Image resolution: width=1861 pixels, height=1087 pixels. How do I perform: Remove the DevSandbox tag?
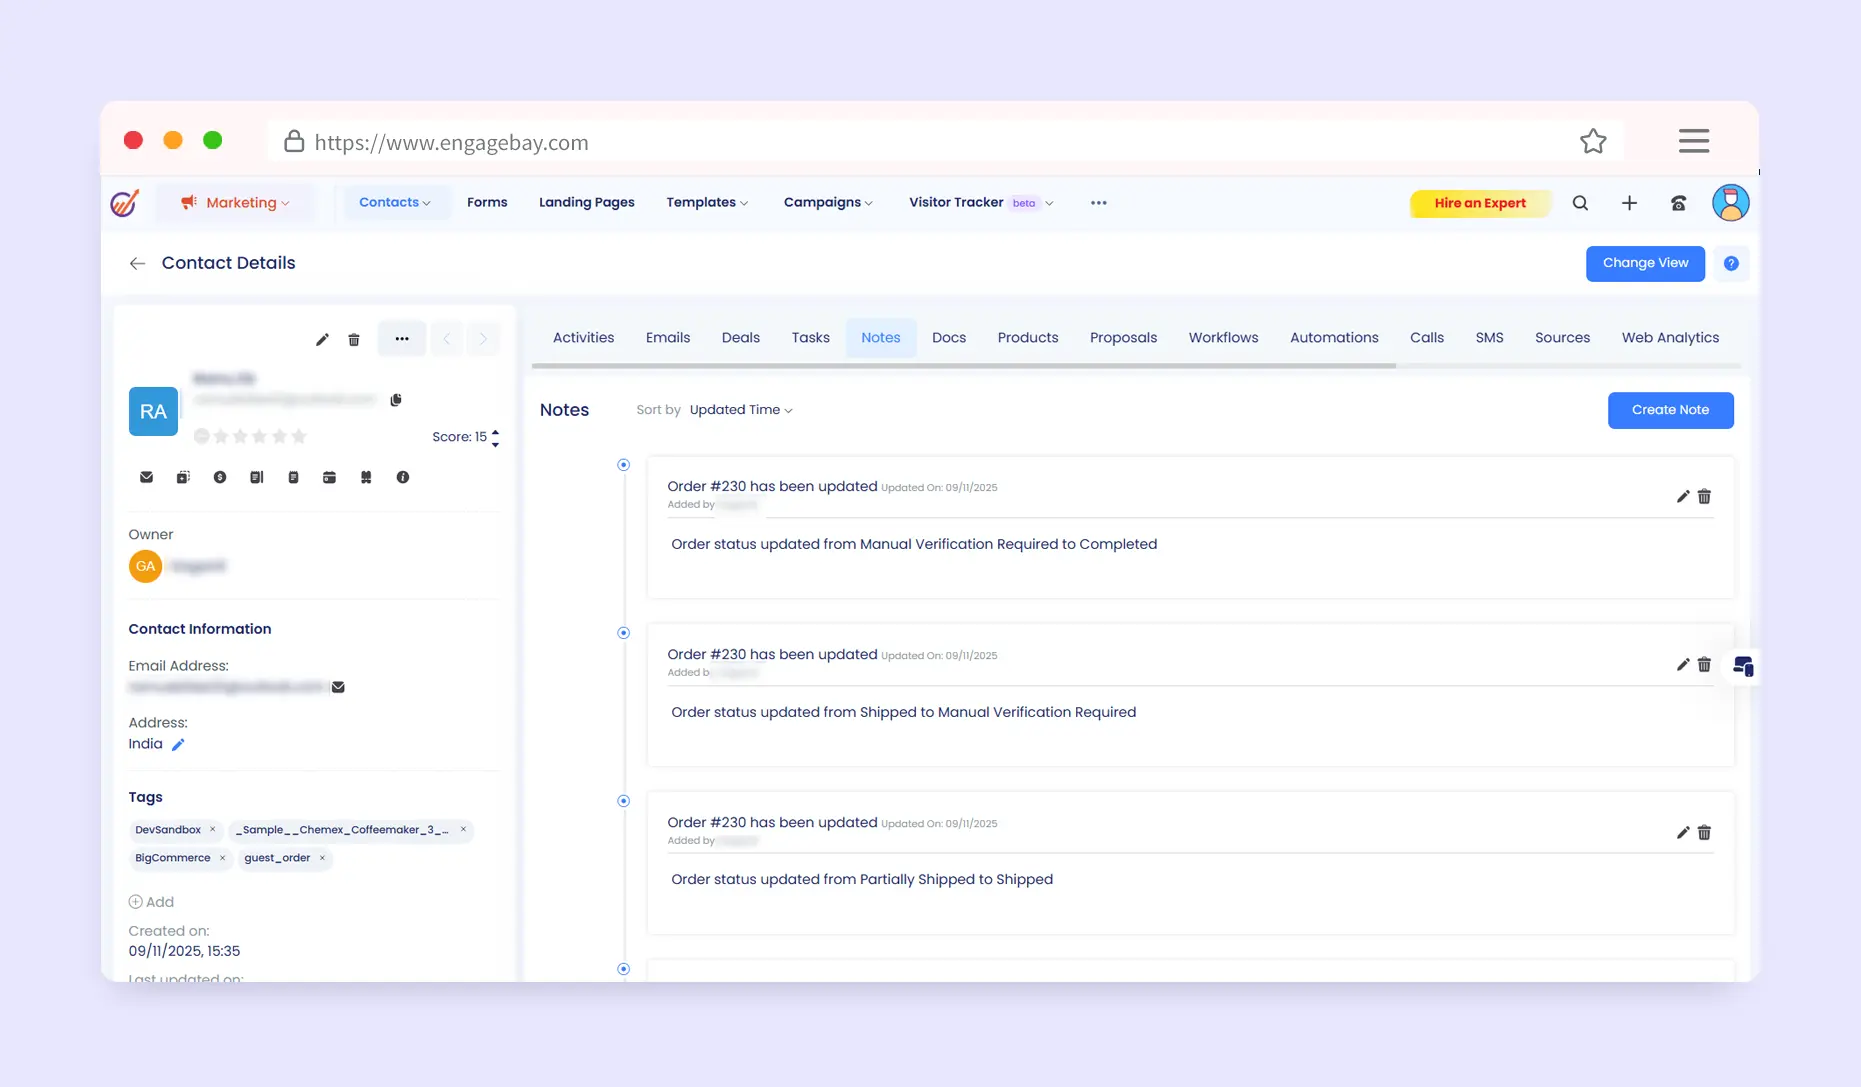(x=213, y=830)
